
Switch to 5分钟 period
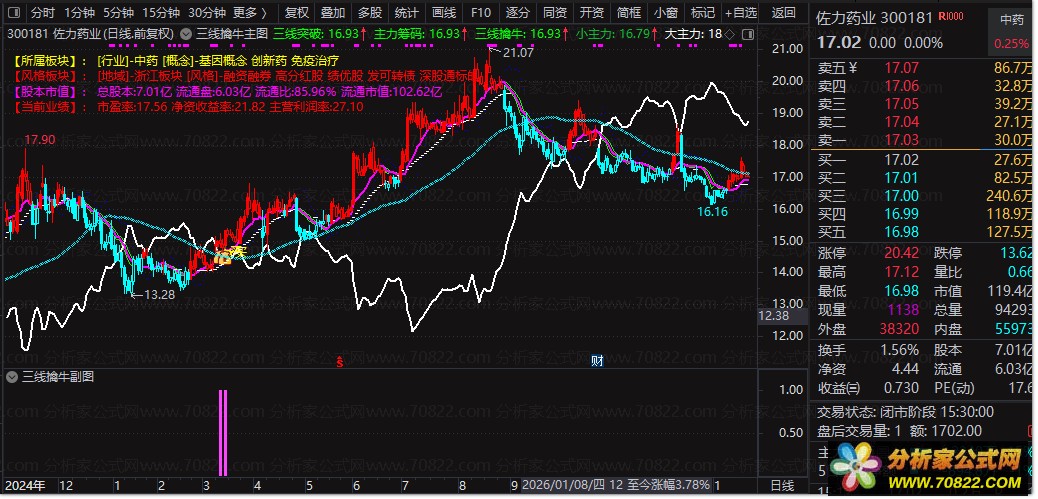(119, 13)
